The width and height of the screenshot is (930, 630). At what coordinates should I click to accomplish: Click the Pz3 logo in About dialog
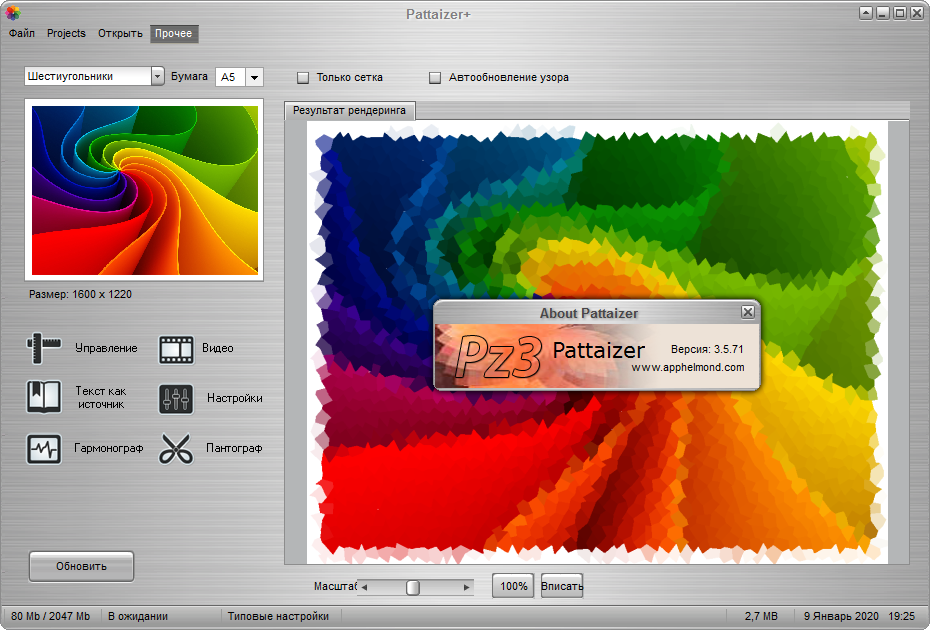coord(498,357)
